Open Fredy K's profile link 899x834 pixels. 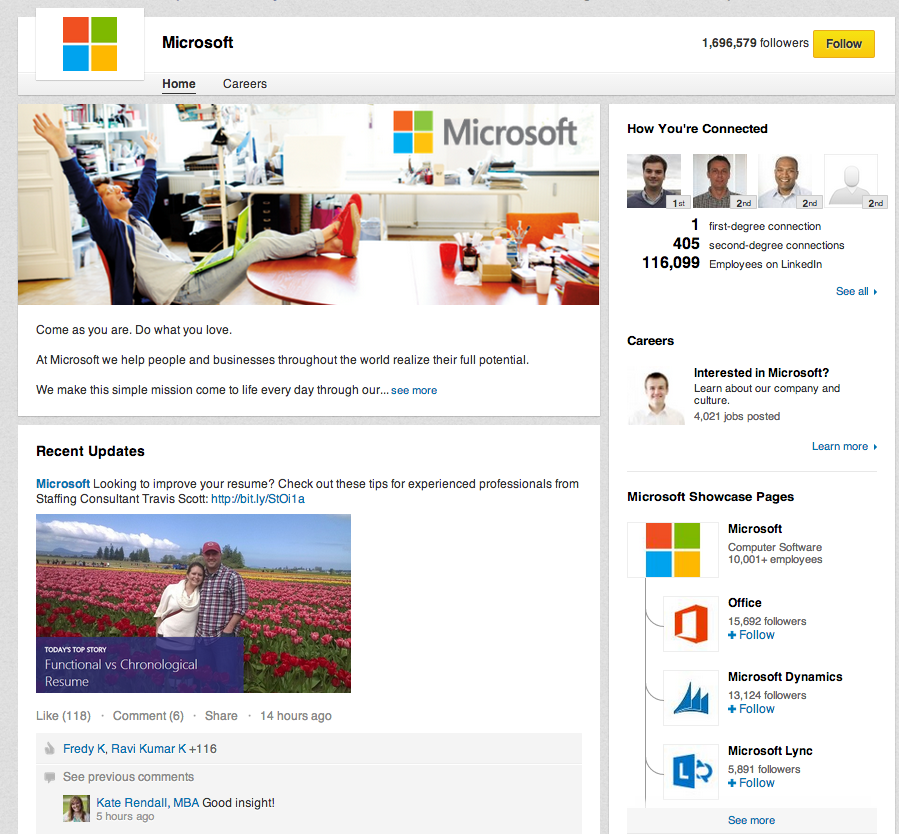84,749
